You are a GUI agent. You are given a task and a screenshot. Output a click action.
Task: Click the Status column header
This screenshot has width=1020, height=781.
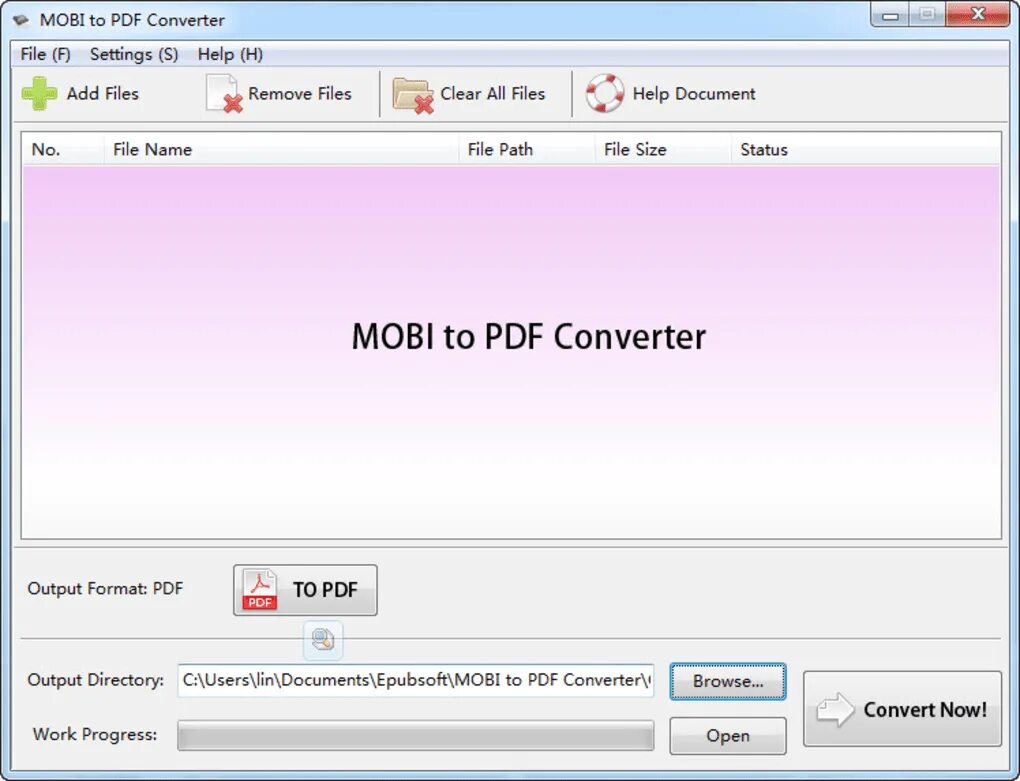[866, 150]
